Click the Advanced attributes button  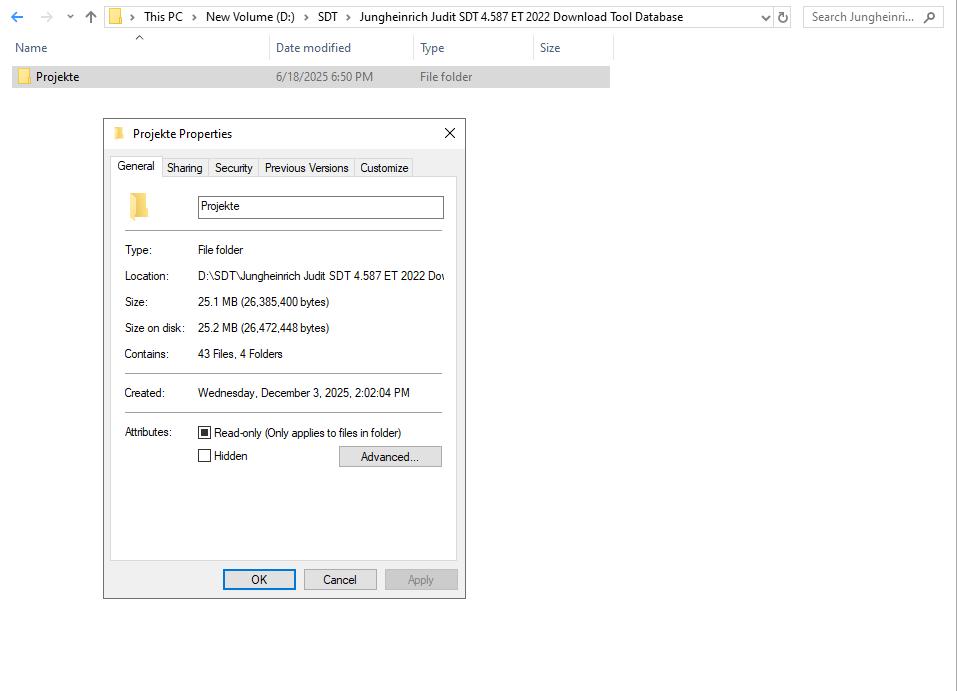(390, 456)
